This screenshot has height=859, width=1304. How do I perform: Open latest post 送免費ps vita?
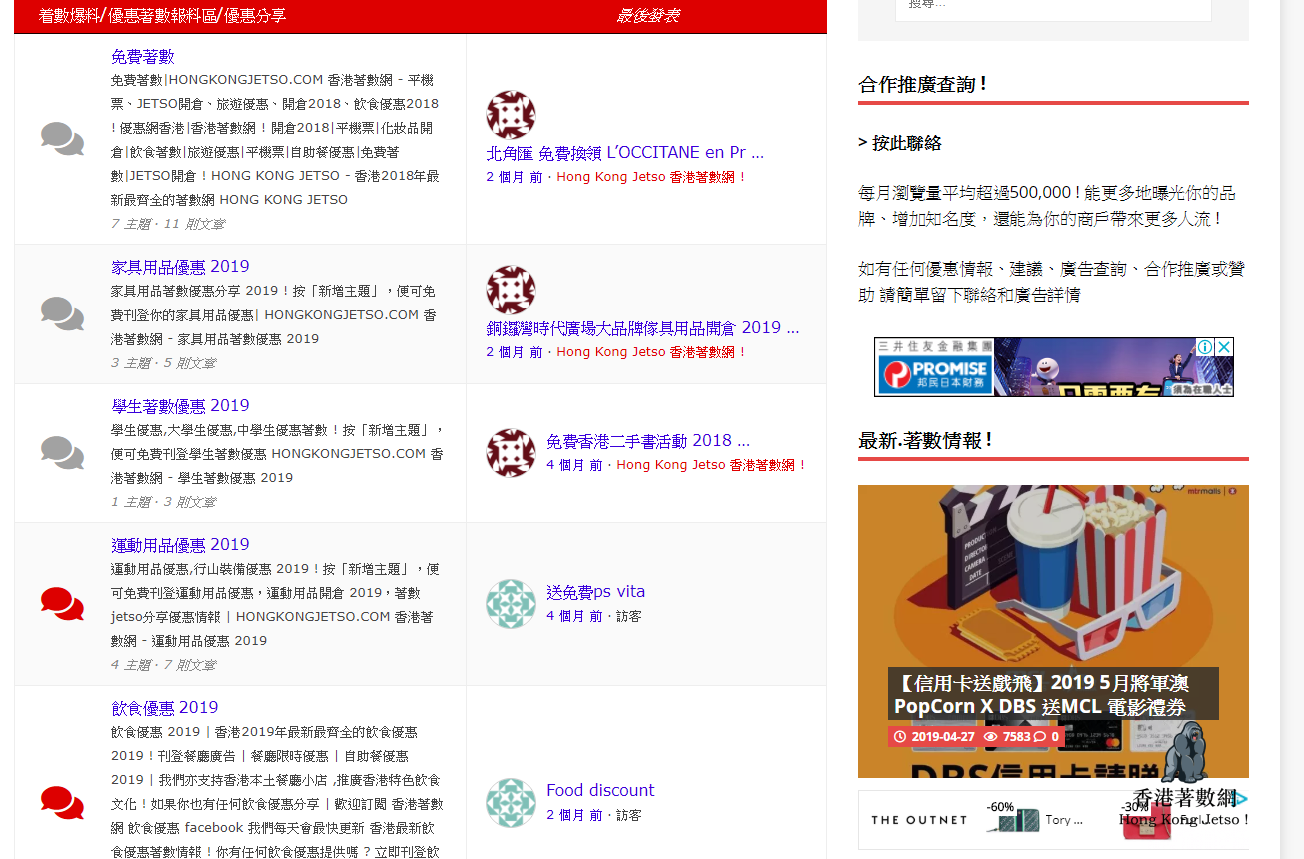(595, 592)
